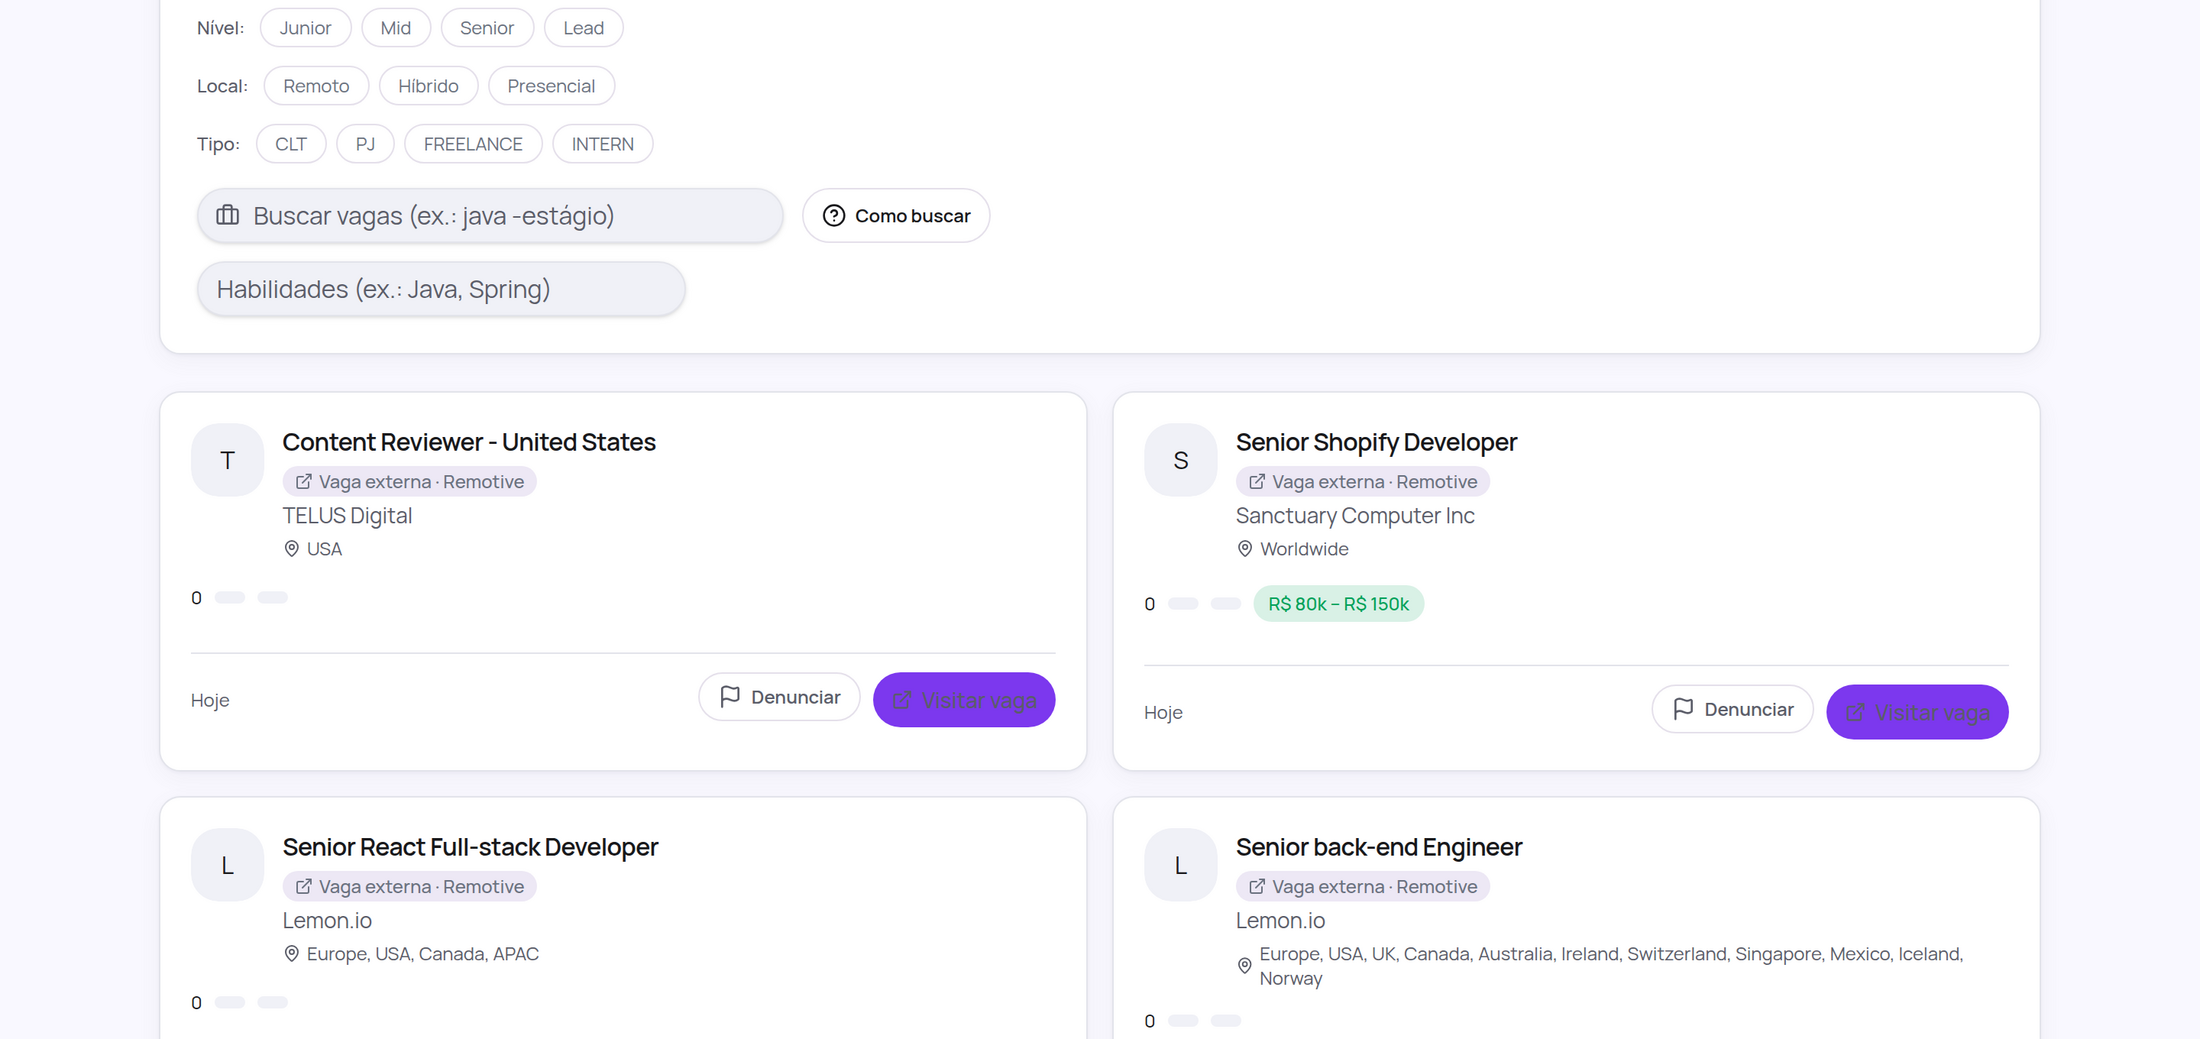Click the external link icon in Content Reviewer's Vaga externa badge
Viewport: 2200px width, 1039px height.
coord(304,482)
